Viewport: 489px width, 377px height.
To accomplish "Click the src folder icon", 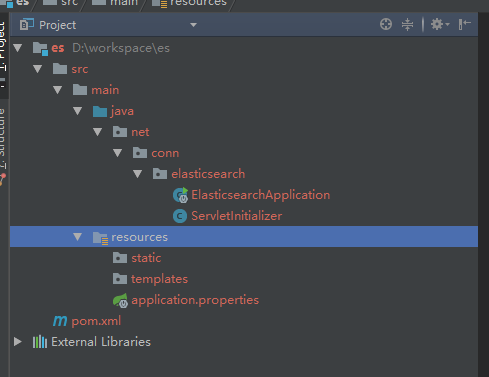I will [x=60, y=69].
